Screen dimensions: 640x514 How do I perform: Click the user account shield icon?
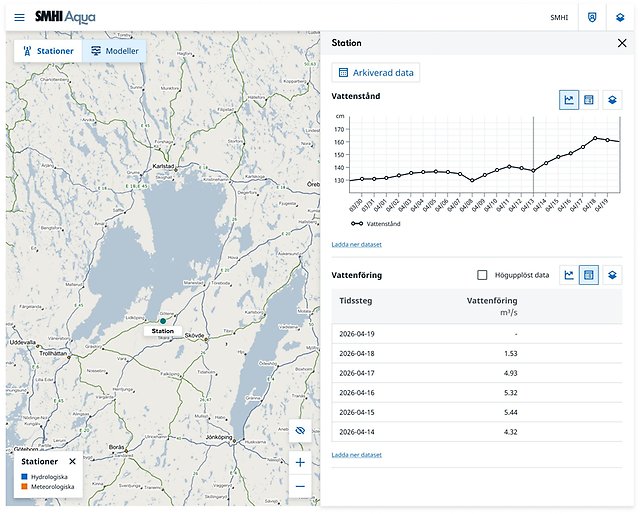[x=592, y=18]
